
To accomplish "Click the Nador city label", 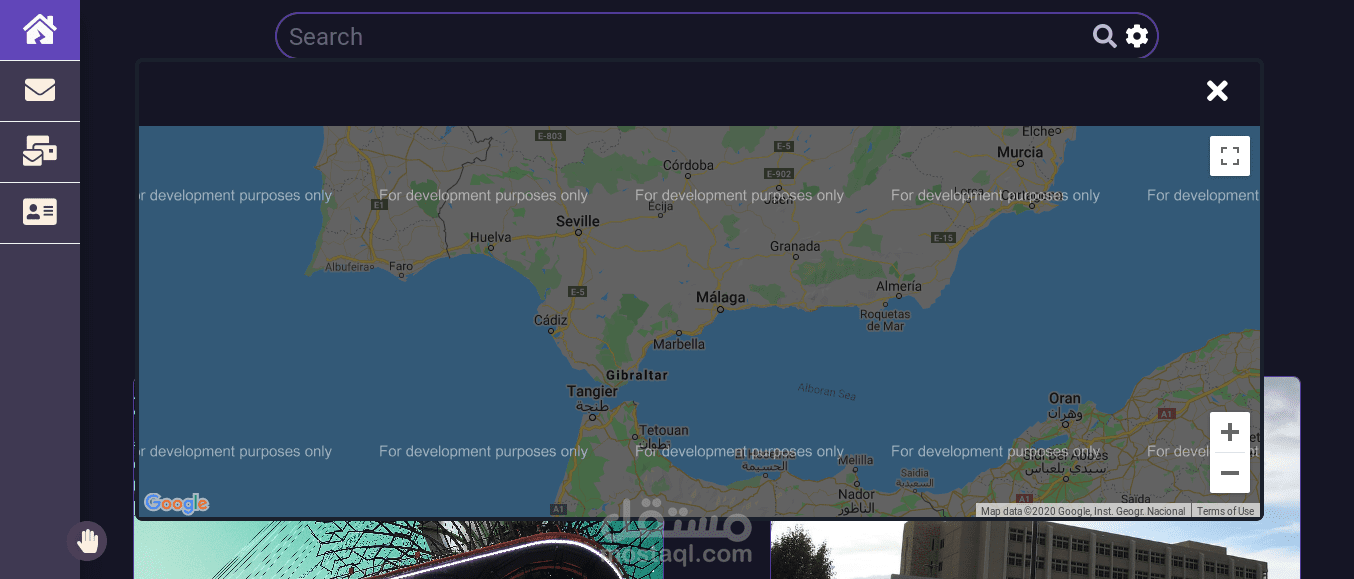I will 856,494.
